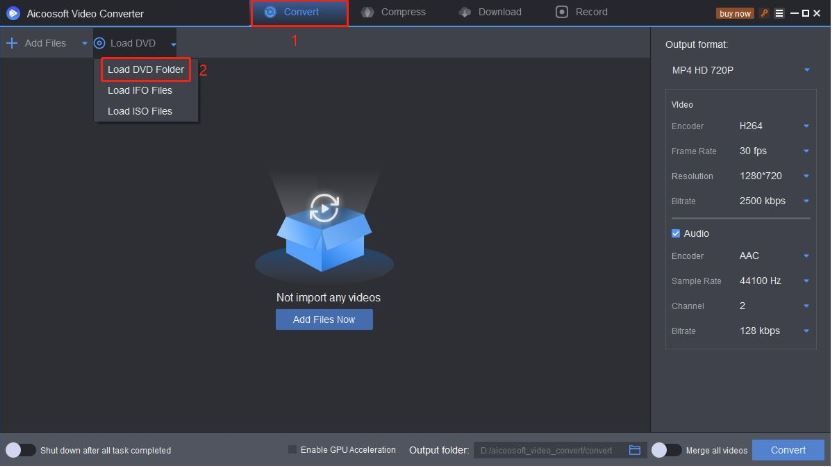
Task: Click the Add Files Now button
Action: coord(324,320)
